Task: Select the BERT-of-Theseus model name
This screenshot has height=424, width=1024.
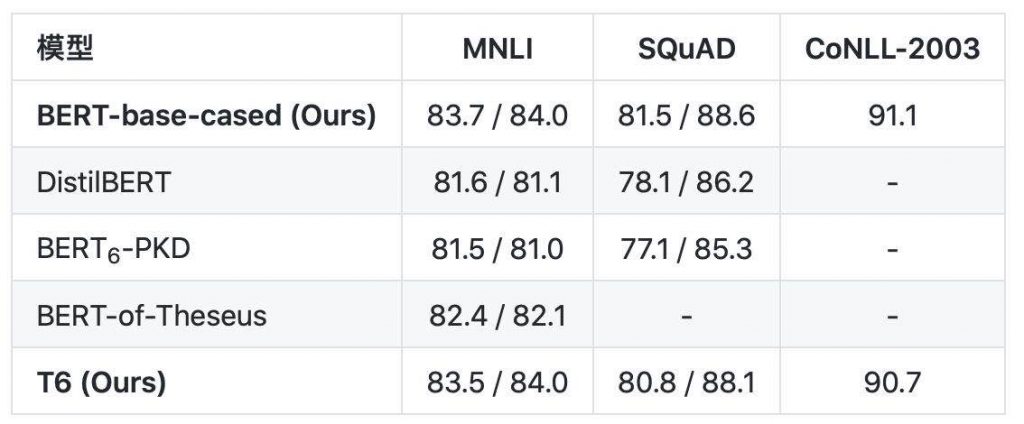Action: coord(152,316)
